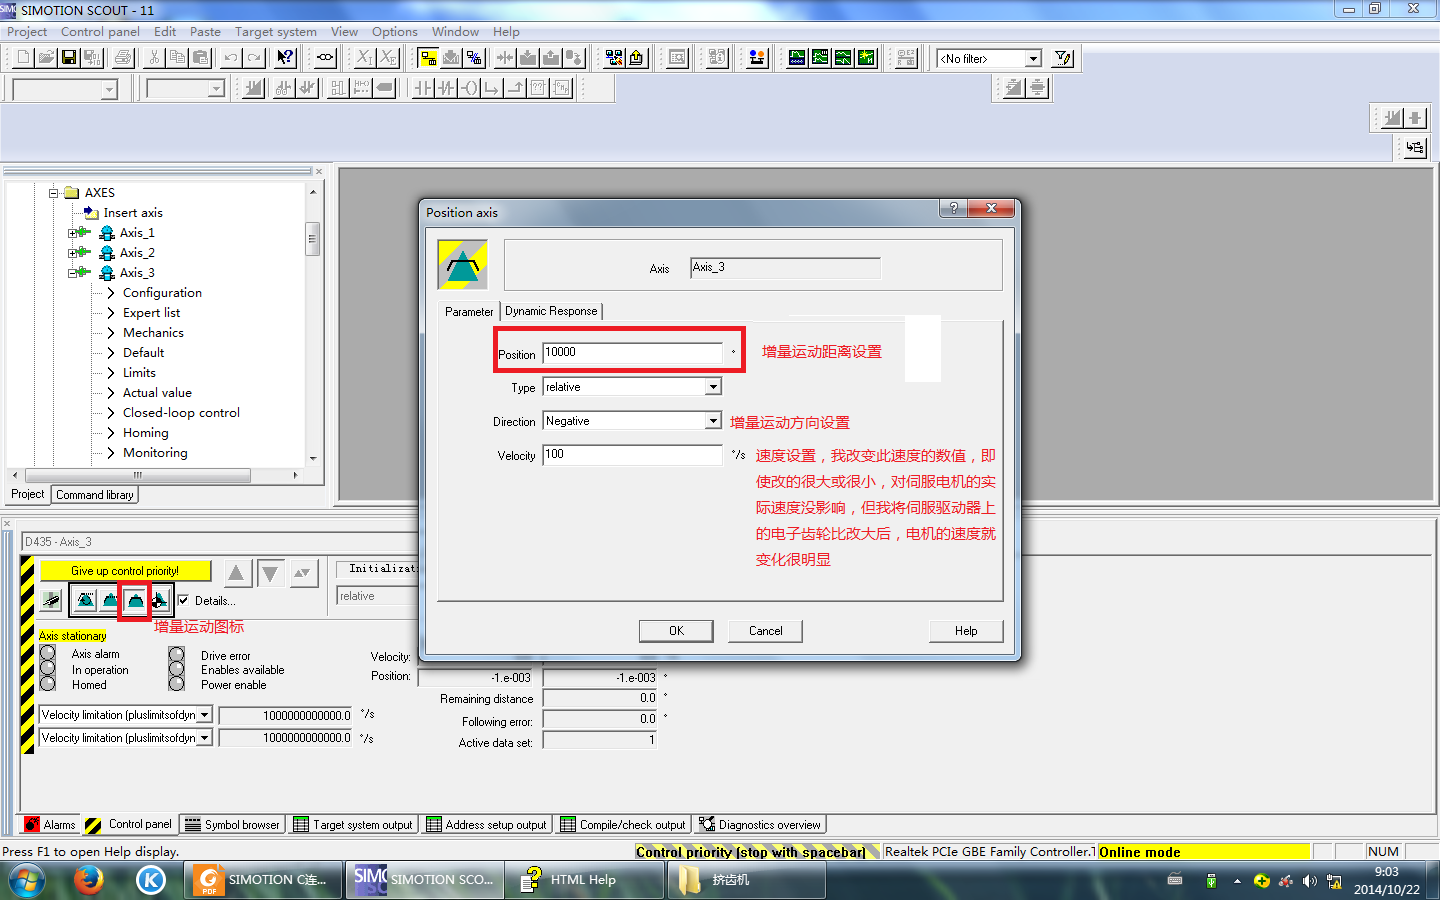The height and width of the screenshot is (900, 1440).
Task: Open the Project menu
Action: [x=27, y=32]
